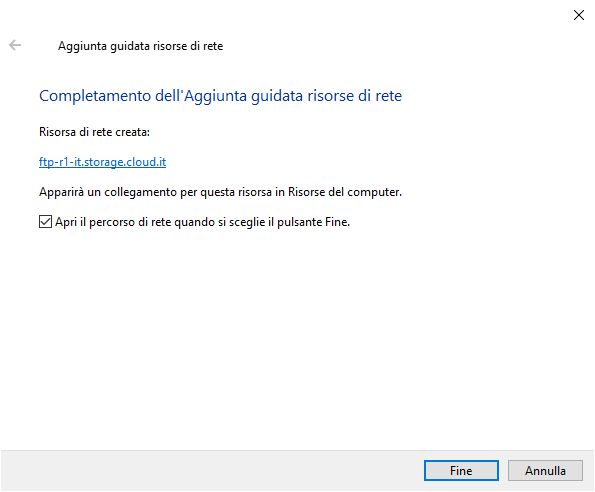Click the words 'pulsante Fine' in the checkbox label

[313, 222]
